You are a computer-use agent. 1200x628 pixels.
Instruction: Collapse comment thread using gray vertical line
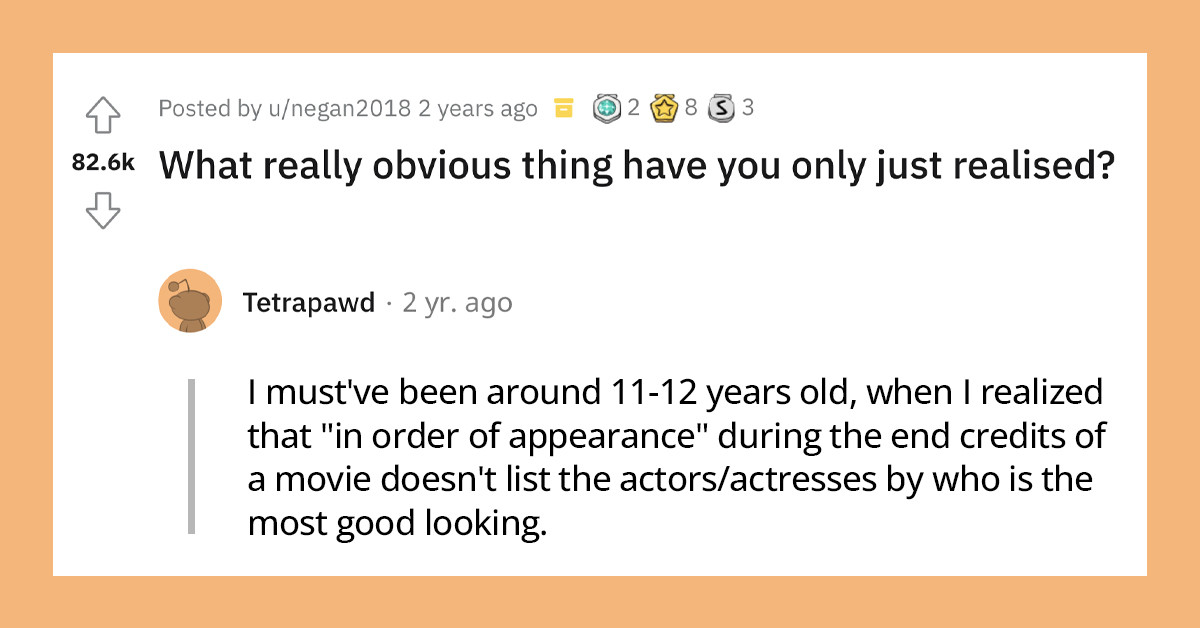(x=190, y=455)
